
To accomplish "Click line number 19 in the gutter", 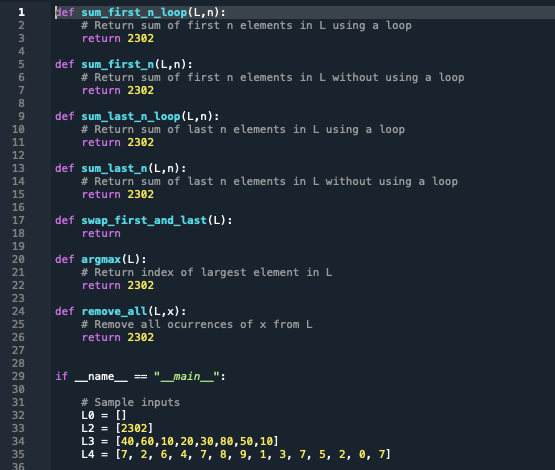I will point(18,246).
